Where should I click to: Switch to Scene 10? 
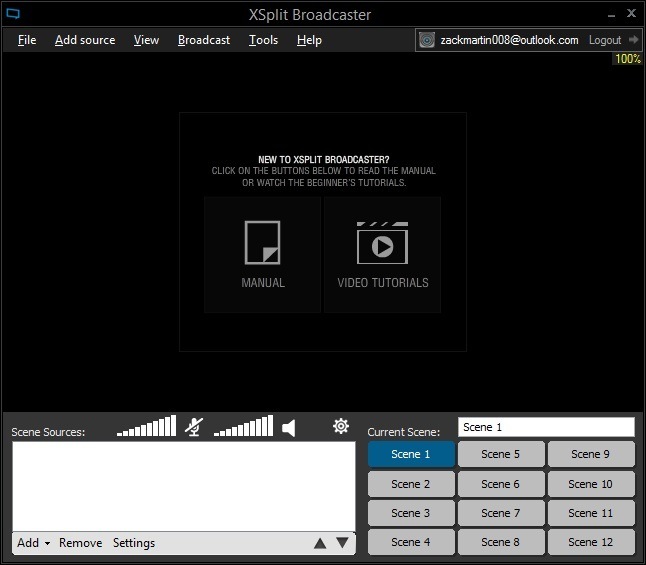(x=591, y=484)
